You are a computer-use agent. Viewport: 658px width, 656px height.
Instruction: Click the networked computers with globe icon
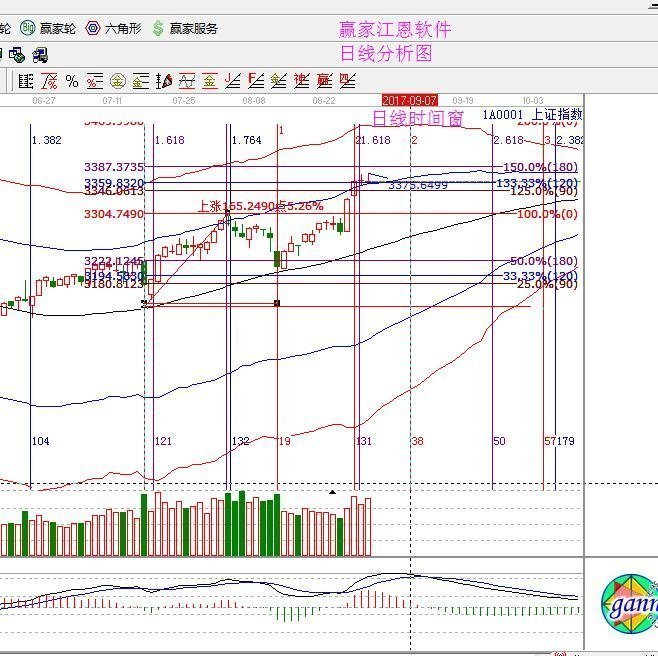coord(17,55)
